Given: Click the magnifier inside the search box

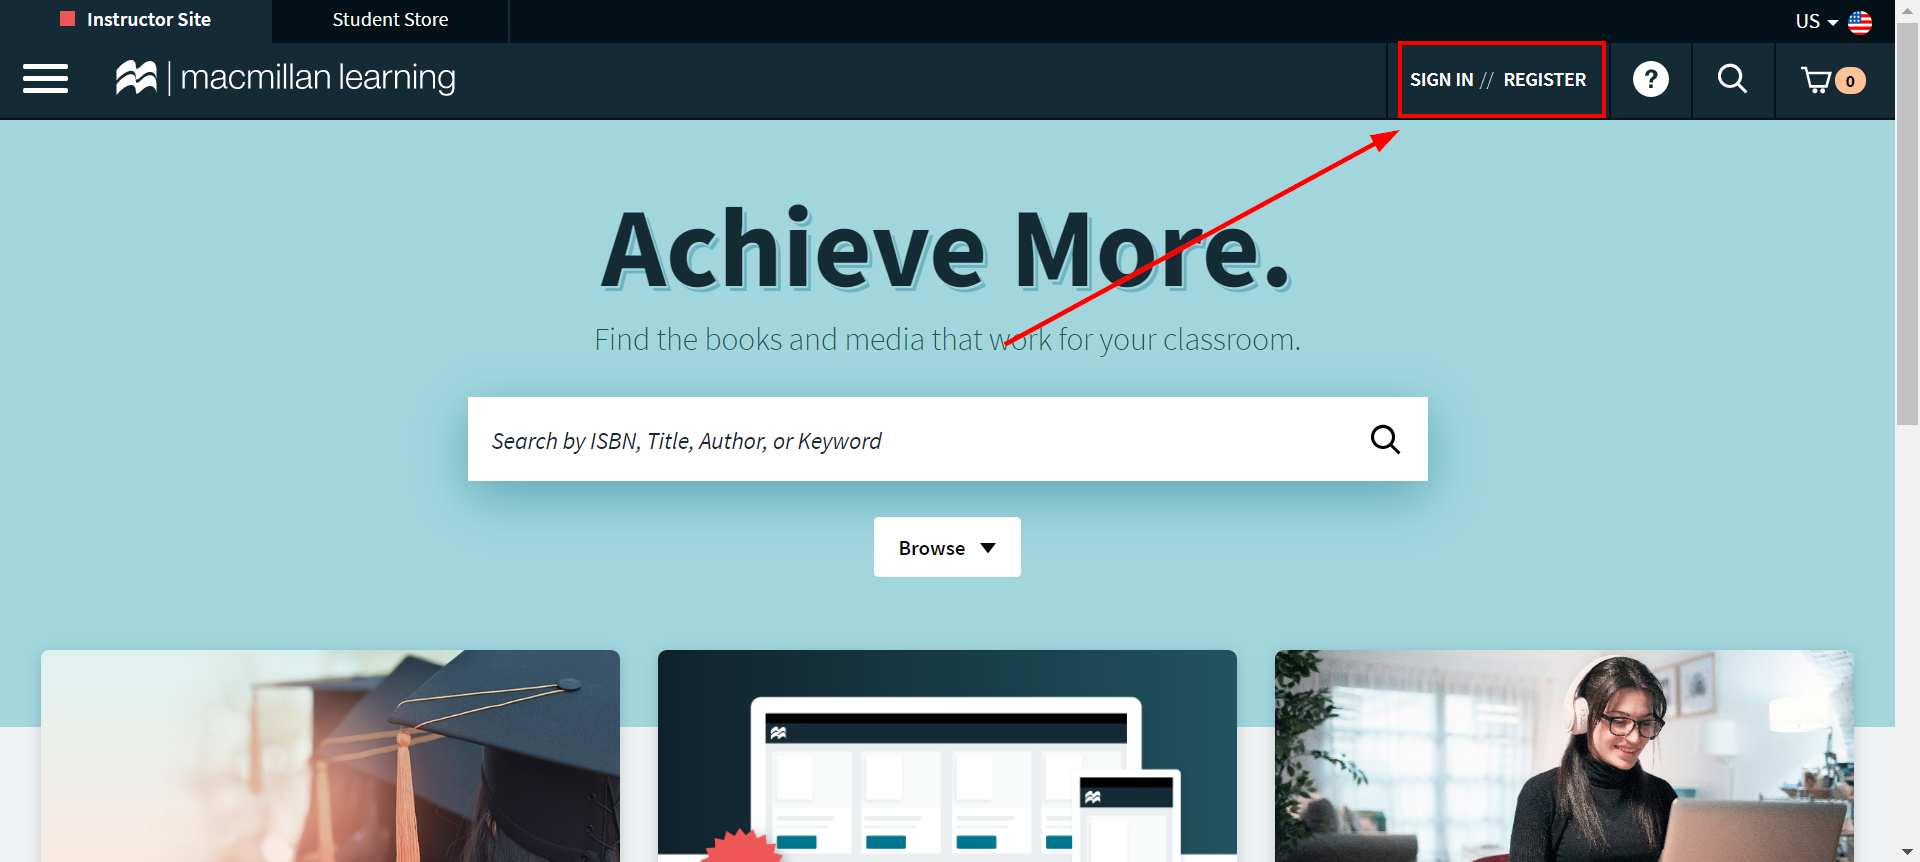Looking at the screenshot, I should [x=1385, y=439].
